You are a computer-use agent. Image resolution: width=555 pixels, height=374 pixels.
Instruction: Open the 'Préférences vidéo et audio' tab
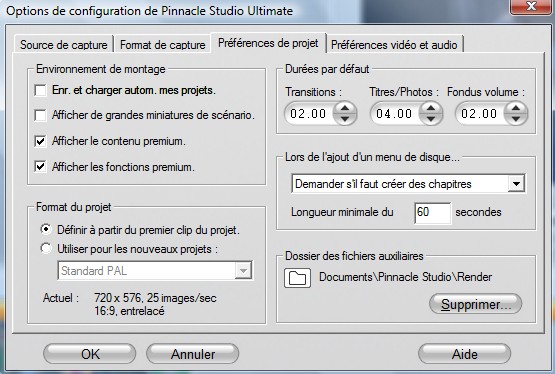pyautogui.click(x=394, y=45)
